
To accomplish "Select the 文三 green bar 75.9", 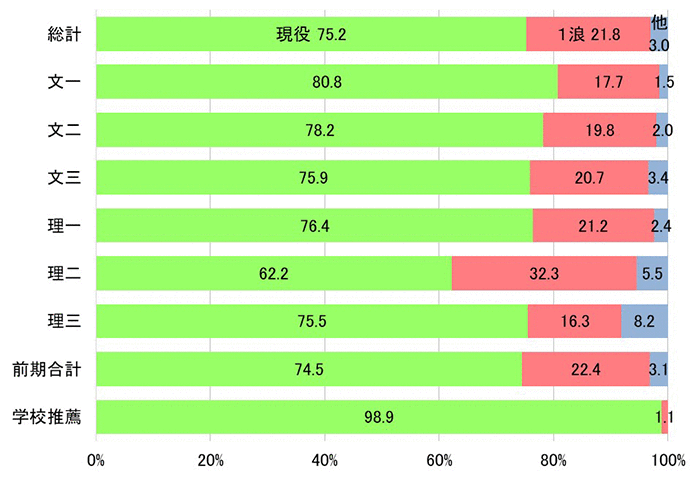I will [313, 177].
